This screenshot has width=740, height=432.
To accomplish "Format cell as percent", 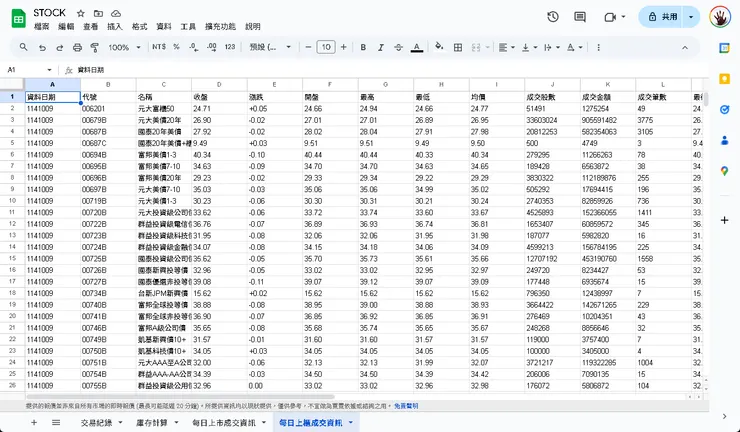I will [176, 47].
